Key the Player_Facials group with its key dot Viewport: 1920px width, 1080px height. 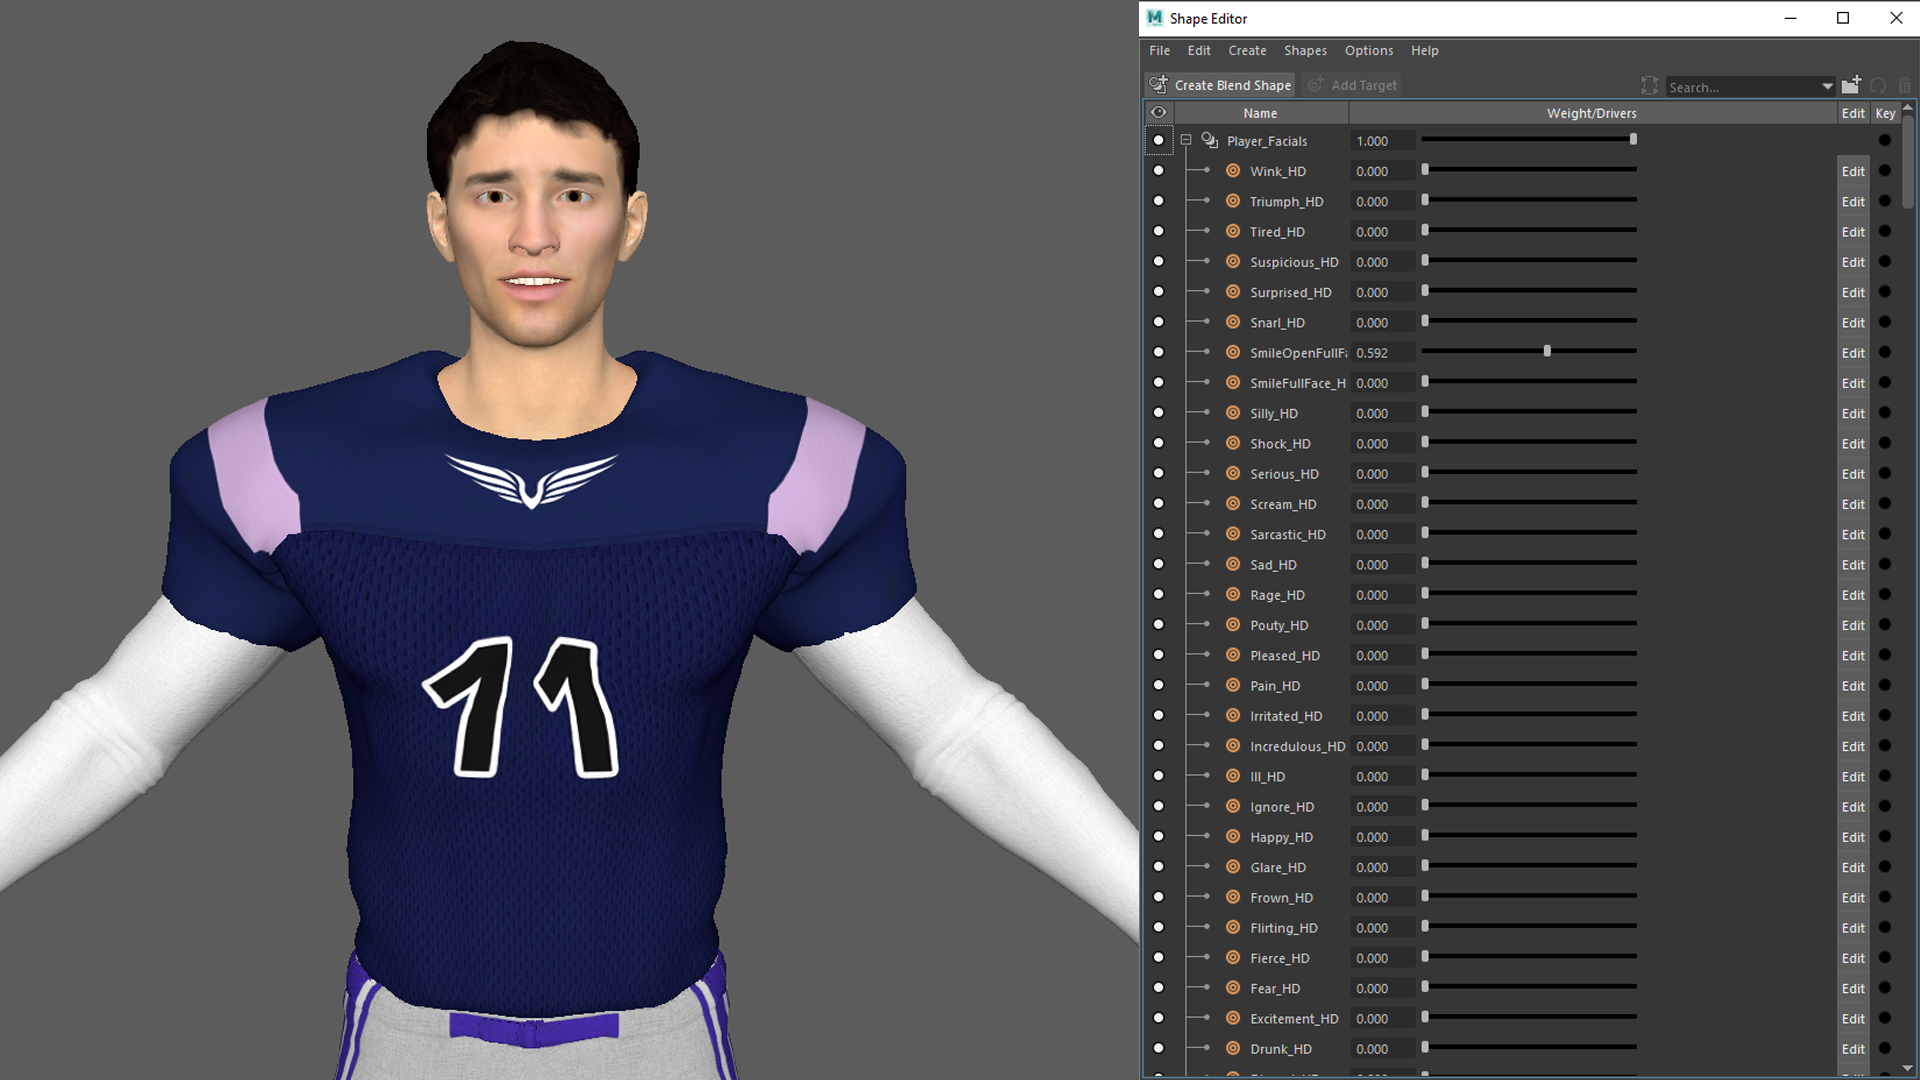tap(1884, 141)
